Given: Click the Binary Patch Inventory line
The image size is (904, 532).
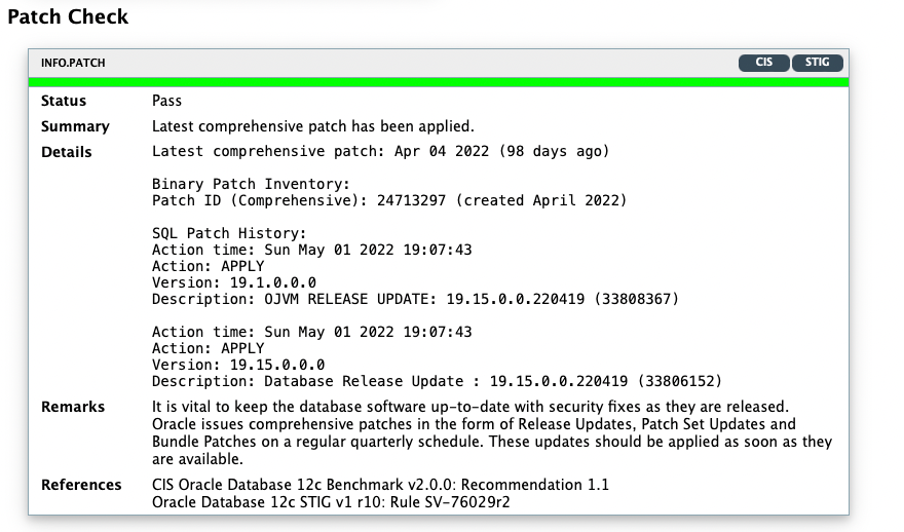Looking at the screenshot, I should click(x=251, y=184).
